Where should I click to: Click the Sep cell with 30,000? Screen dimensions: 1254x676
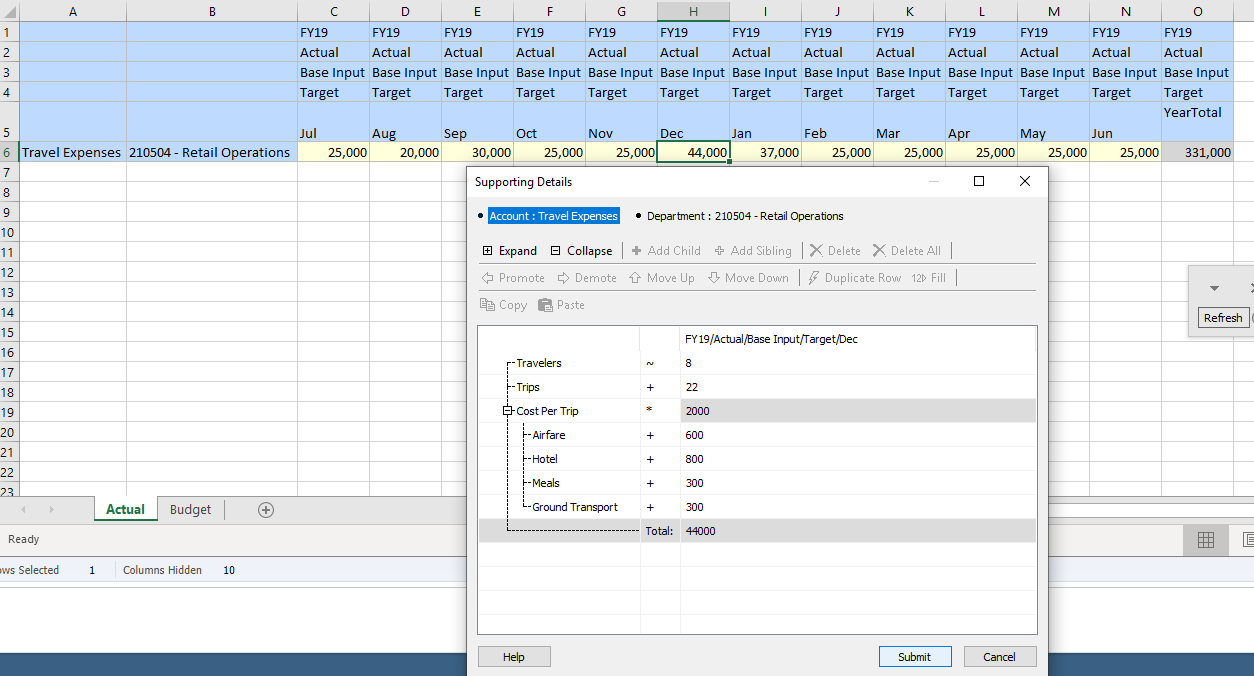477,152
